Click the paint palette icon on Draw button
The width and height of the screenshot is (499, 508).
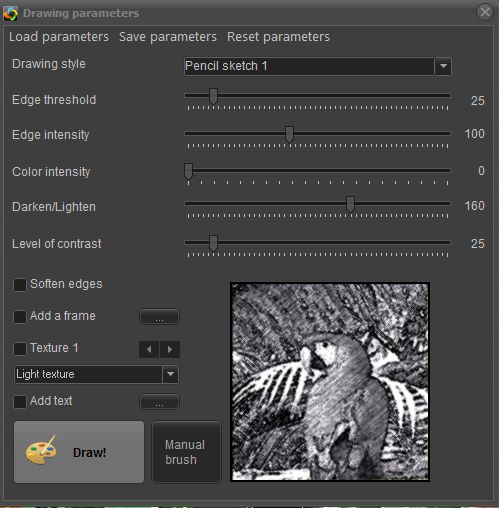41,450
